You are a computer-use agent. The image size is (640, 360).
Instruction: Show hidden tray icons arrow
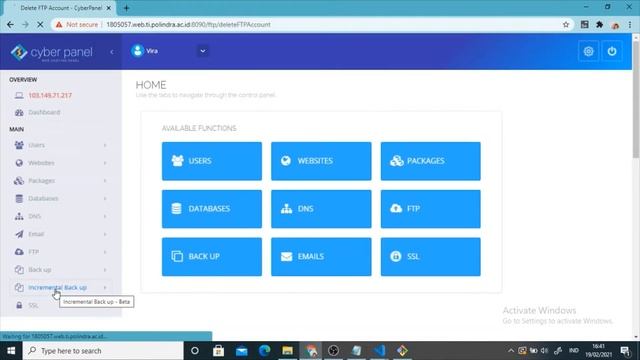coord(511,351)
